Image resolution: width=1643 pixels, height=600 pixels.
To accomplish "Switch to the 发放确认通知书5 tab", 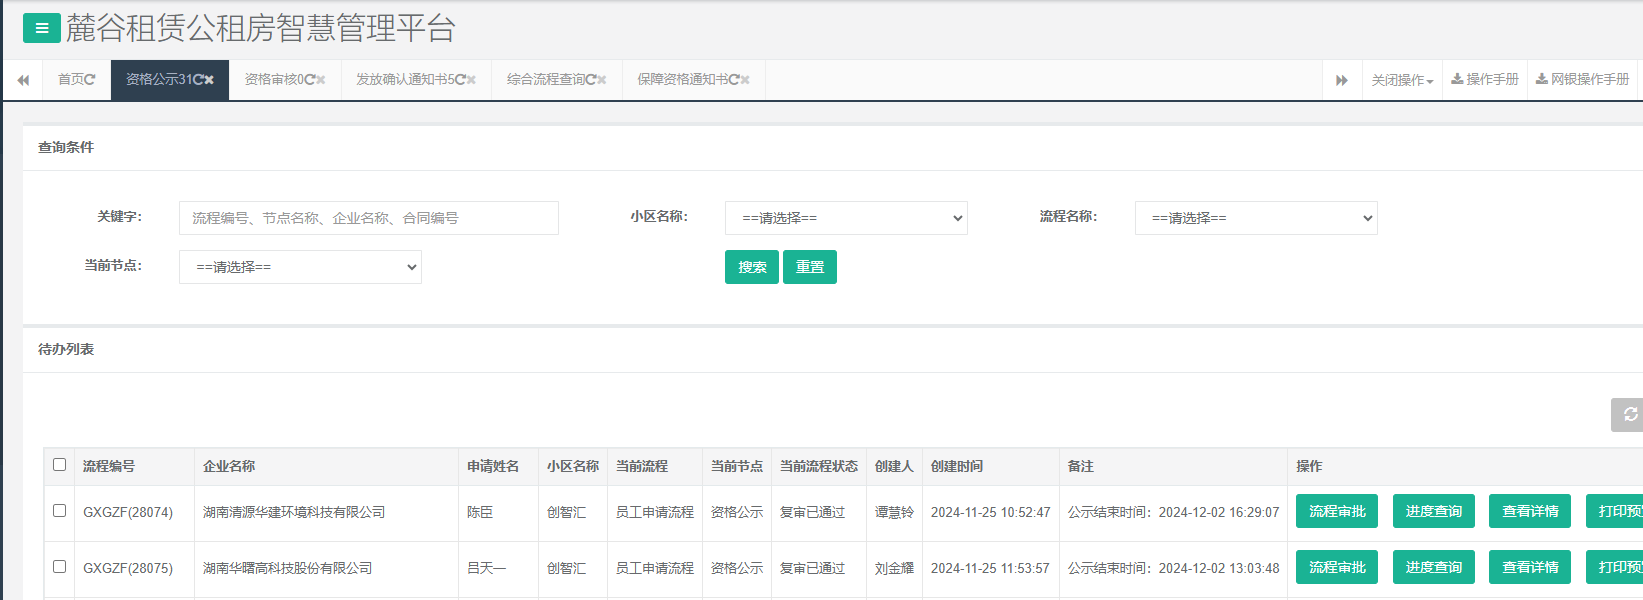I will click(x=405, y=80).
